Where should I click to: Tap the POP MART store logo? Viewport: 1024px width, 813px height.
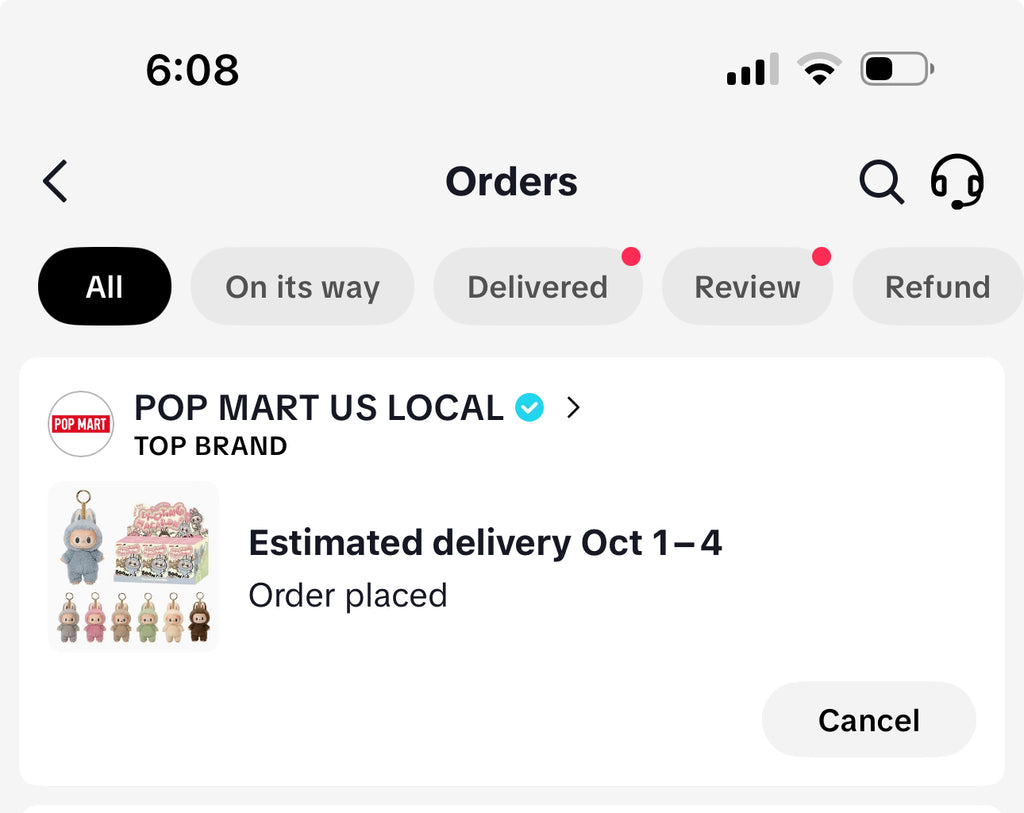coord(81,424)
